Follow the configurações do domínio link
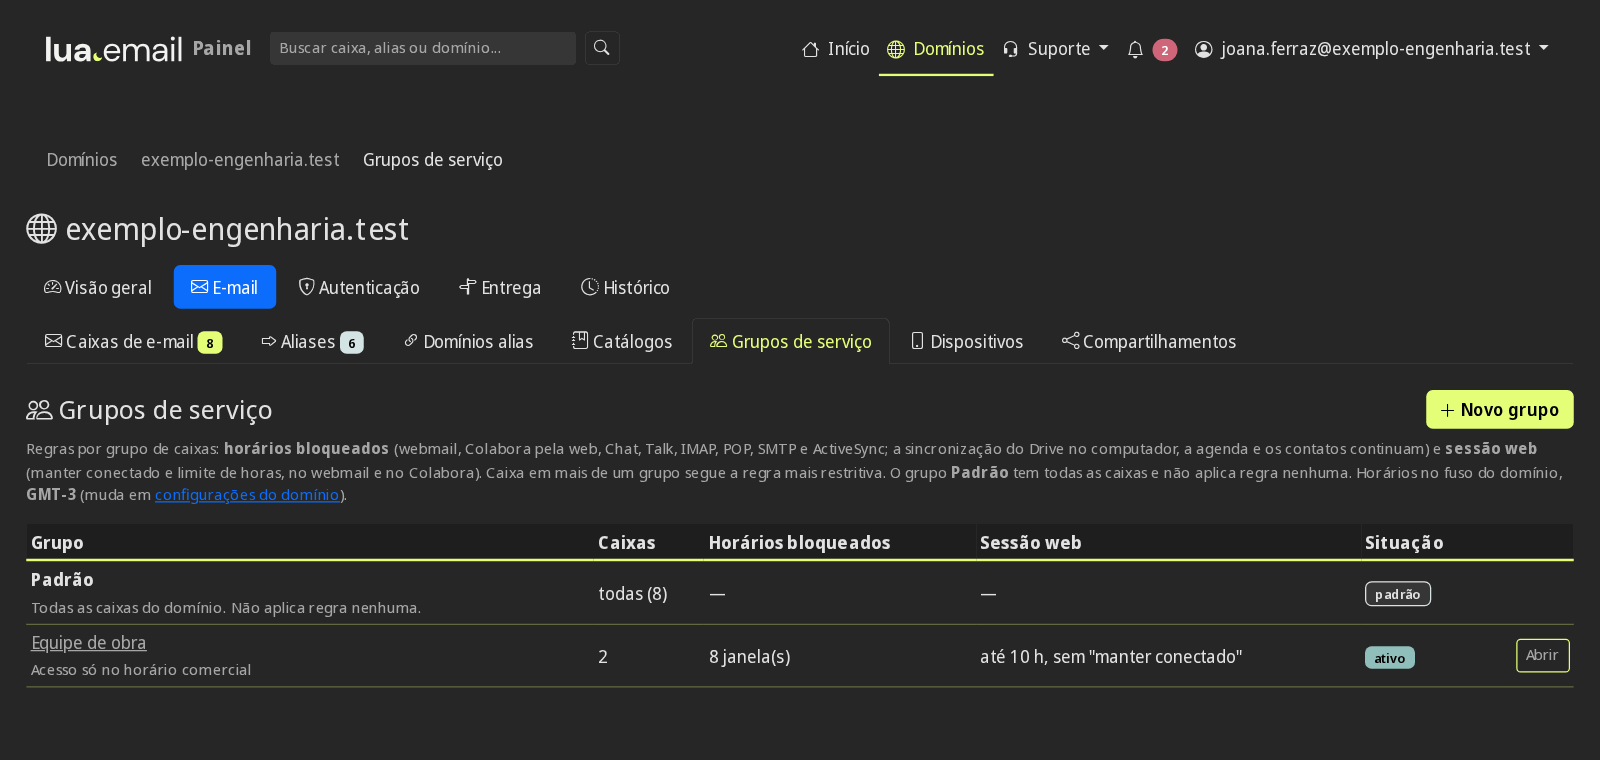 coord(247,495)
